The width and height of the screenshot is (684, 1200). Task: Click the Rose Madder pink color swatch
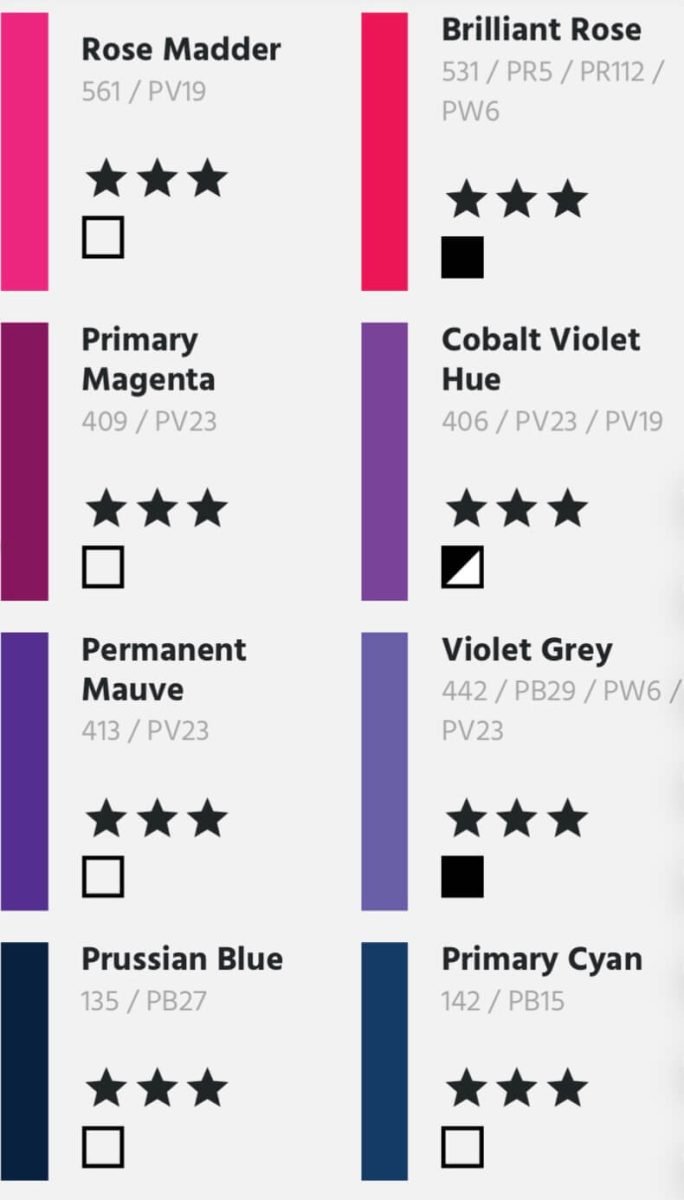coord(24,150)
